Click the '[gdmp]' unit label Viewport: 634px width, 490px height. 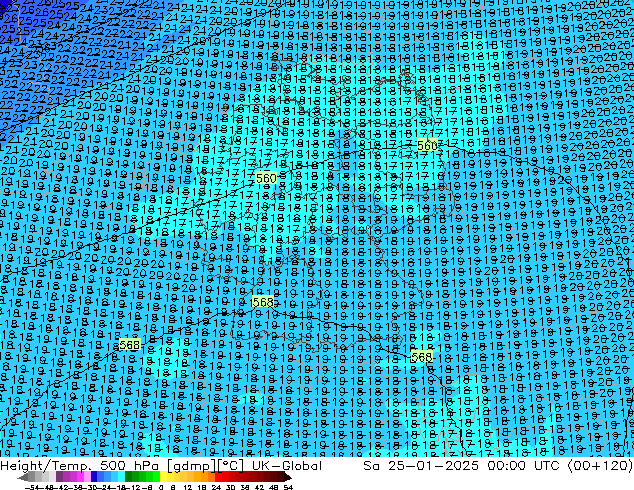tap(192, 466)
